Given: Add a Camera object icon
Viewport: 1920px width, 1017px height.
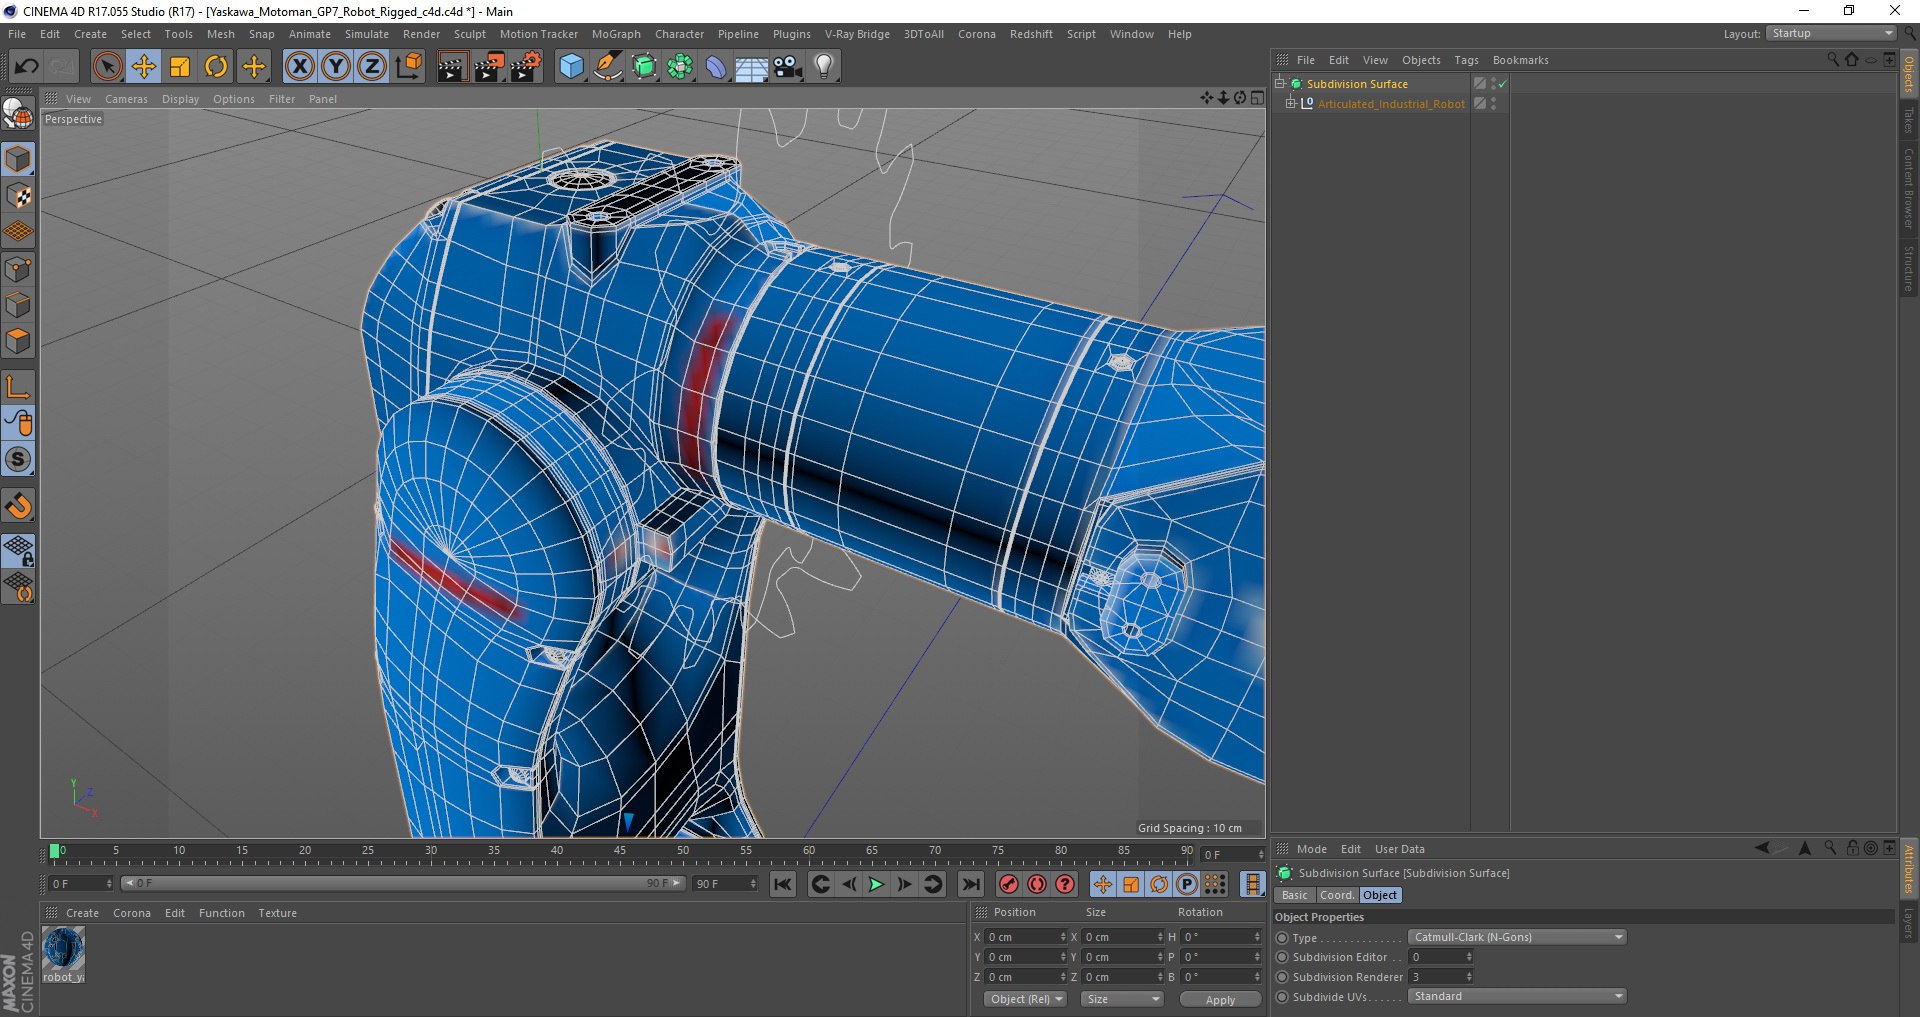Looking at the screenshot, I should coord(787,67).
